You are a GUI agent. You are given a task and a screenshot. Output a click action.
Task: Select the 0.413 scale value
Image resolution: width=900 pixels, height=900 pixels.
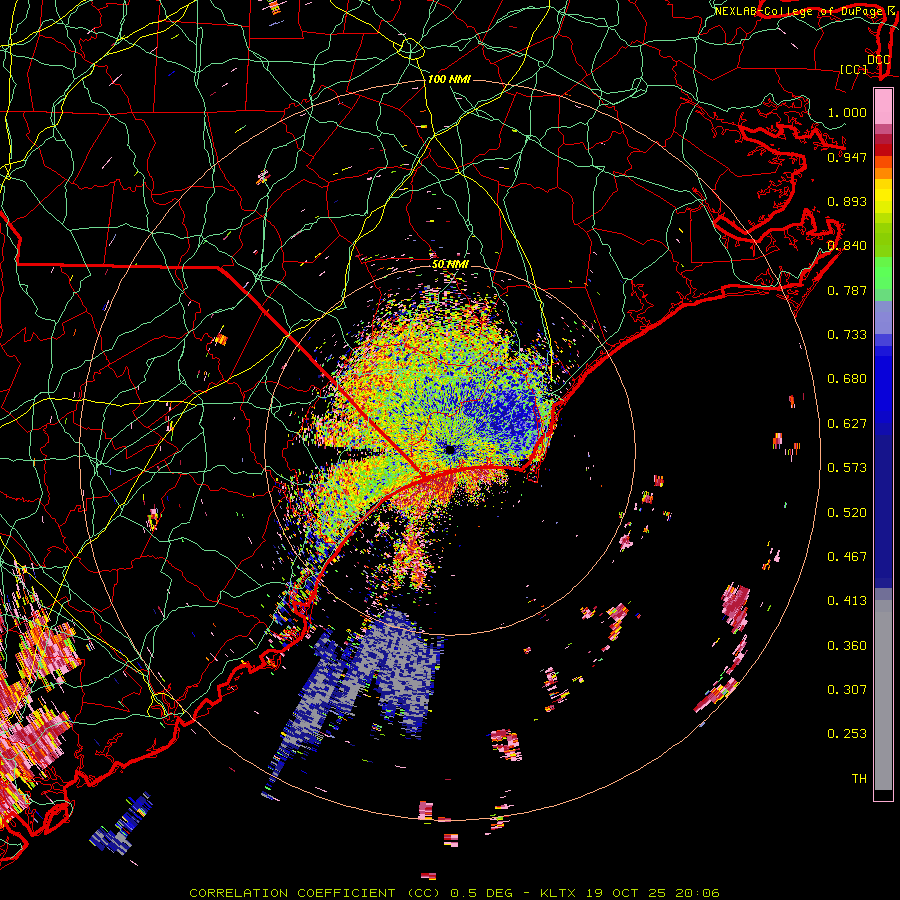pyautogui.click(x=847, y=601)
